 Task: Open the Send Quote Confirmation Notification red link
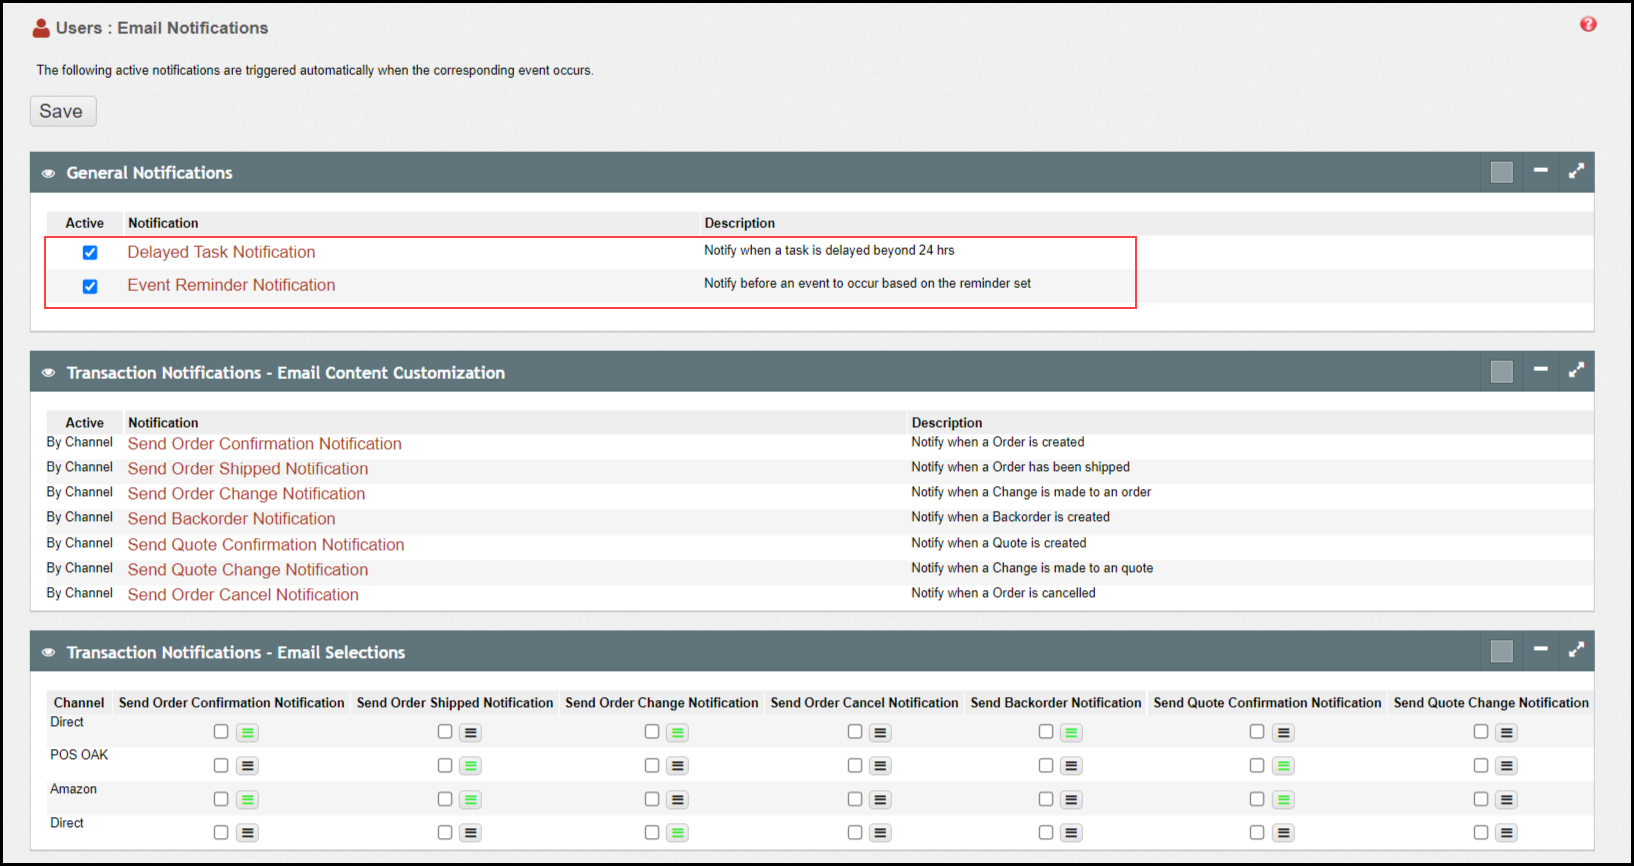point(266,545)
